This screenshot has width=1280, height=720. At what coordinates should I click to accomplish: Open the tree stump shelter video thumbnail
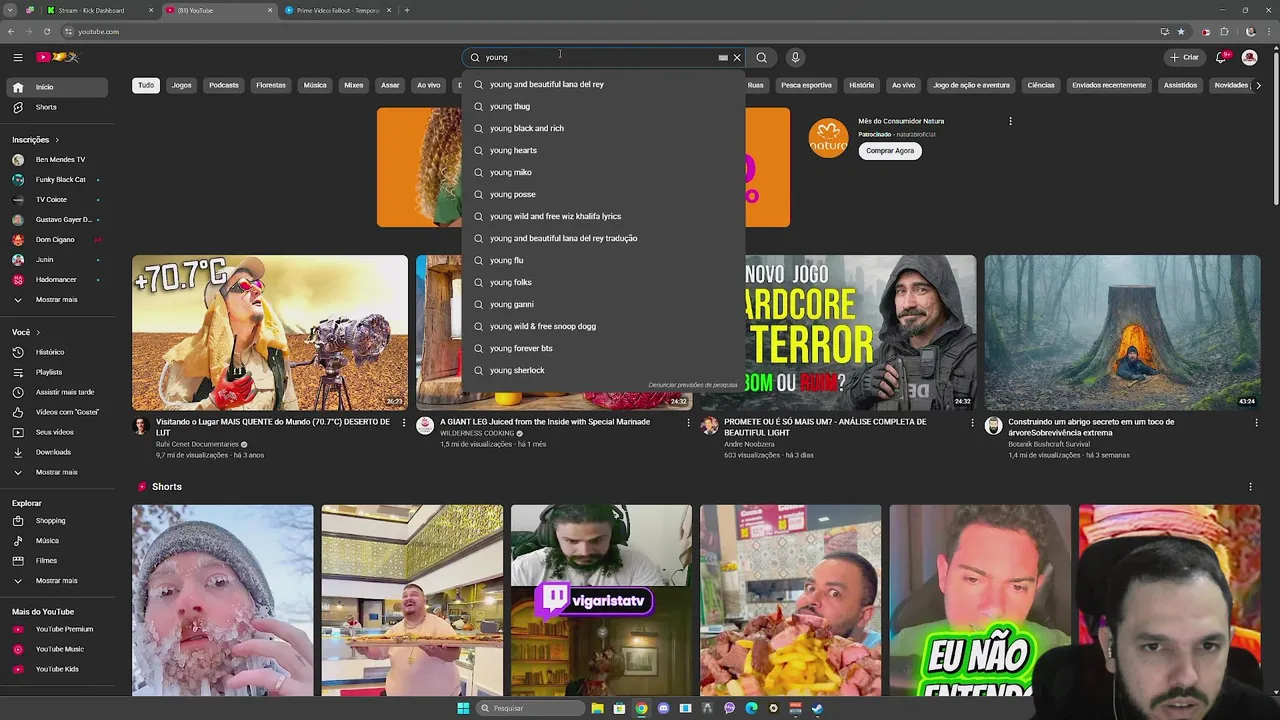pos(1122,332)
